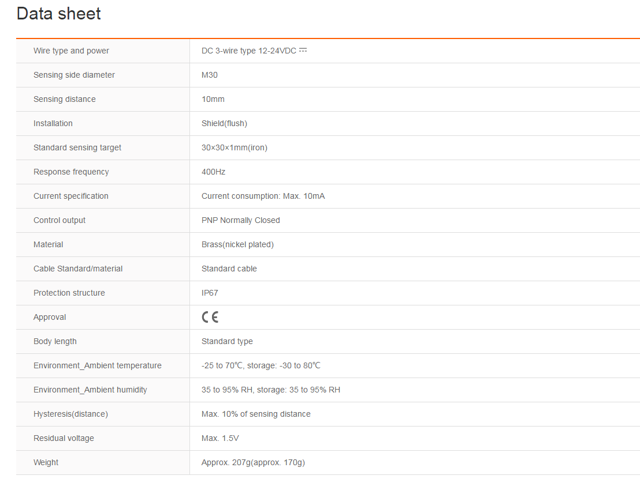Select the 10mm sensing distance value
This screenshot has height=480, width=640.
[x=213, y=99]
